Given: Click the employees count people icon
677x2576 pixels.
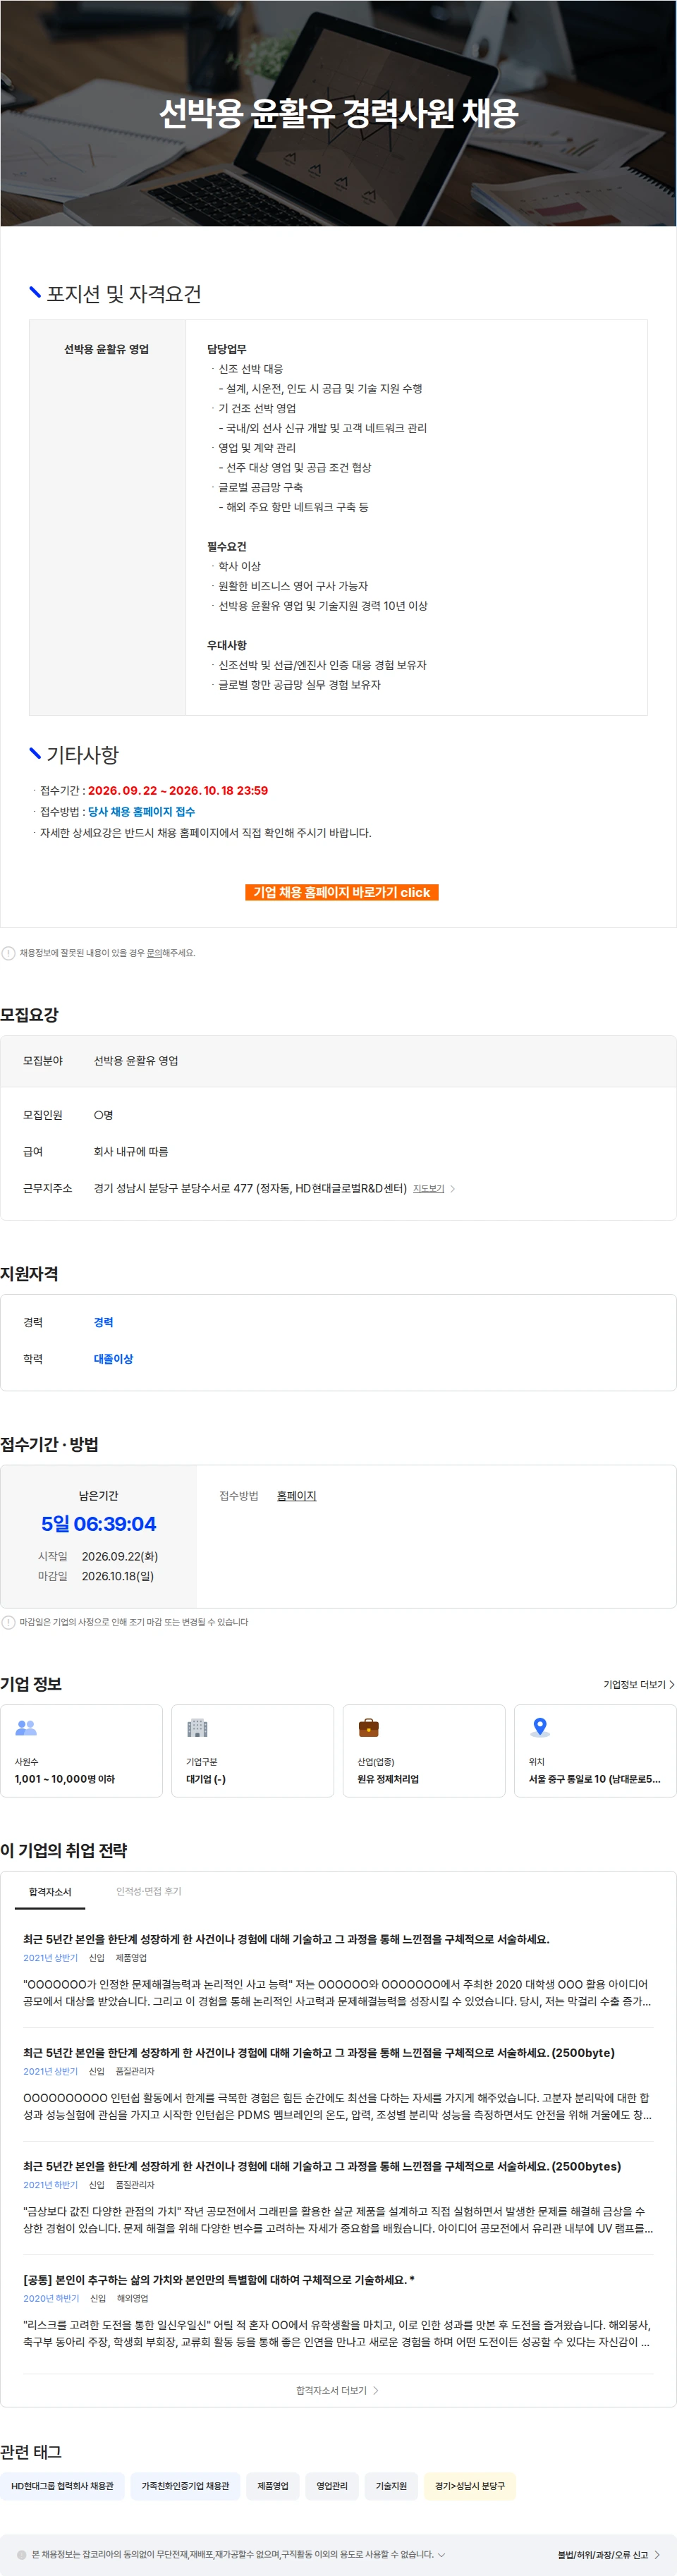Looking at the screenshot, I should point(26,1727).
